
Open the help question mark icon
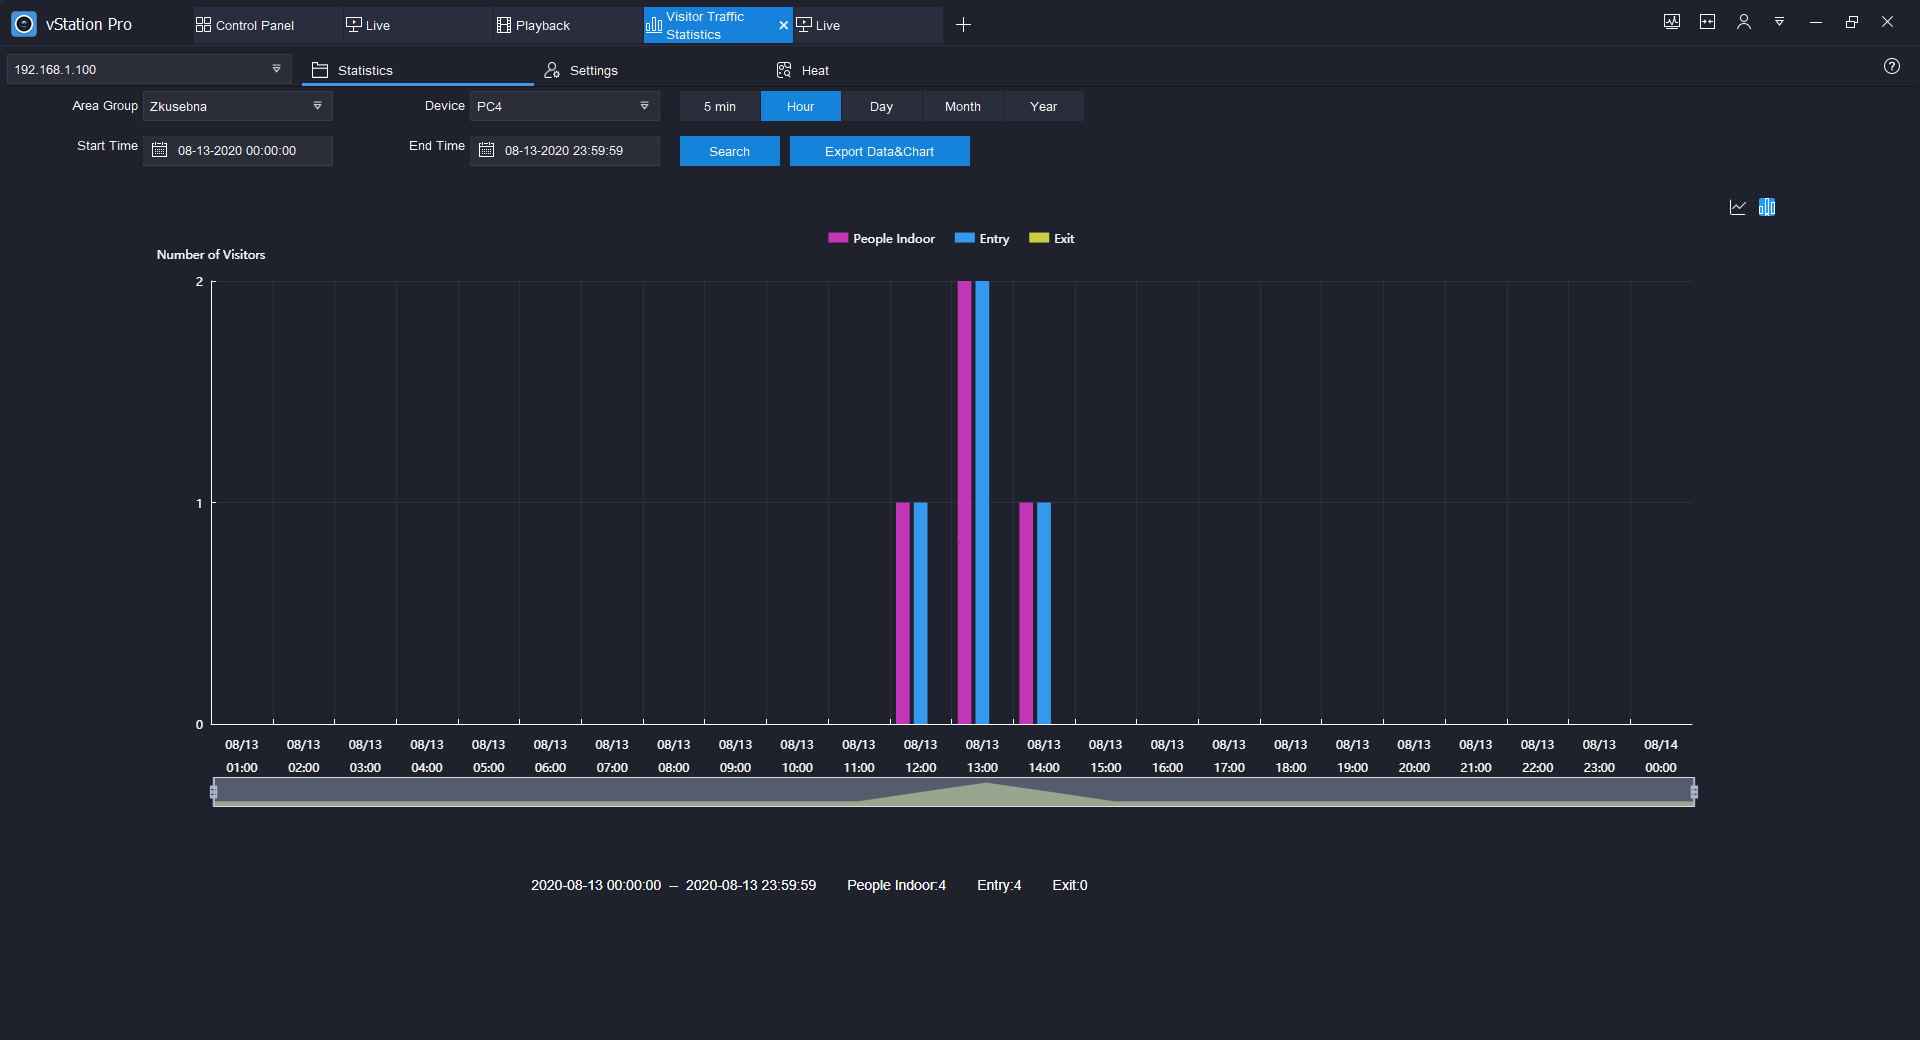(1892, 66)
